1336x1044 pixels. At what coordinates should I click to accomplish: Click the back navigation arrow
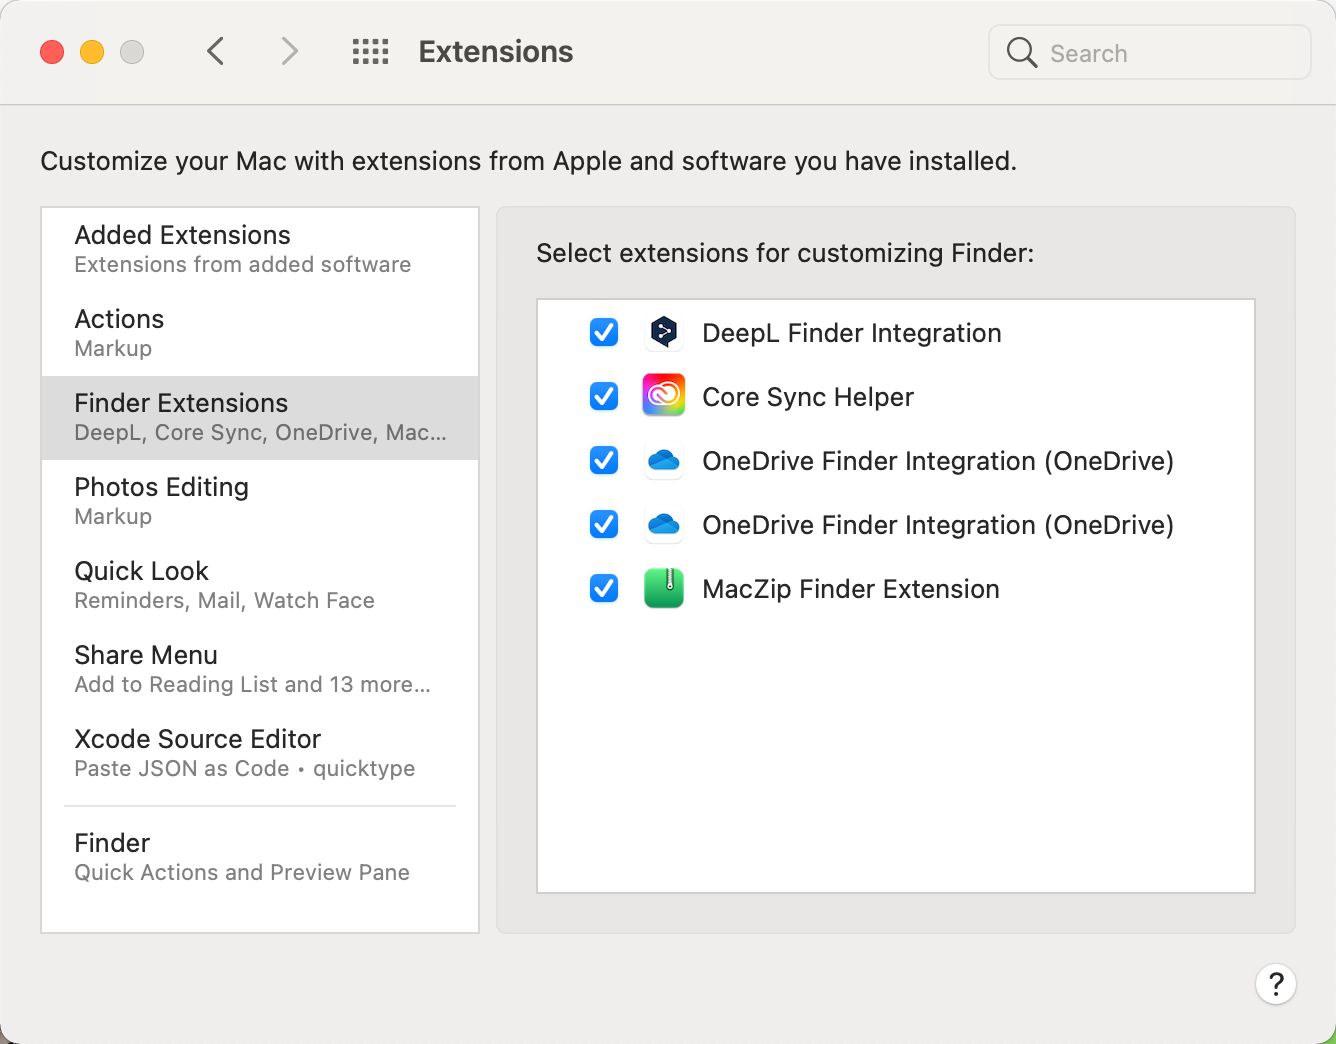click(215, 51)
